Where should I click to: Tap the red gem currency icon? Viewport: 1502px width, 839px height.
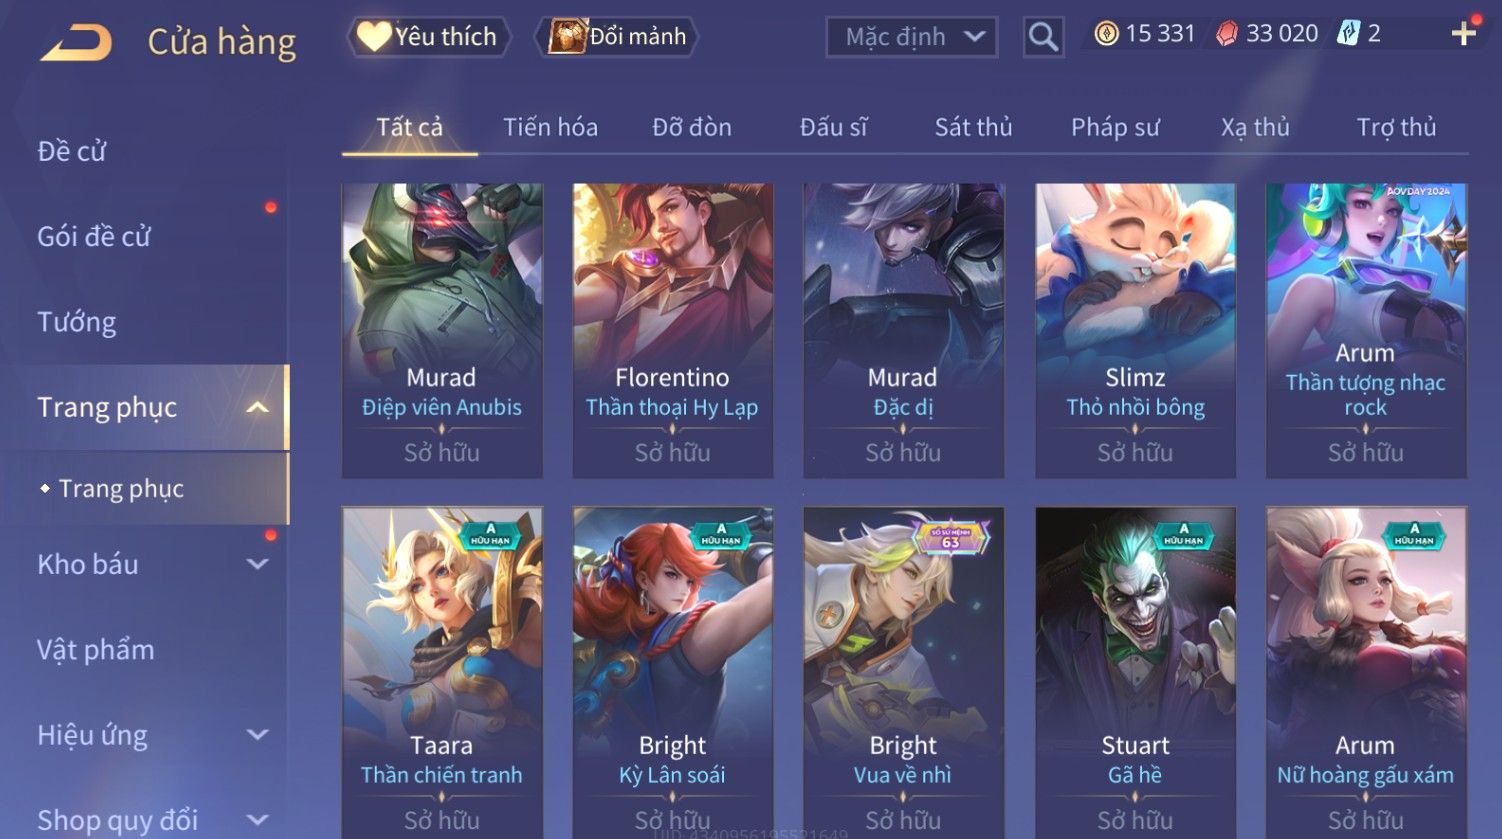1227,34
